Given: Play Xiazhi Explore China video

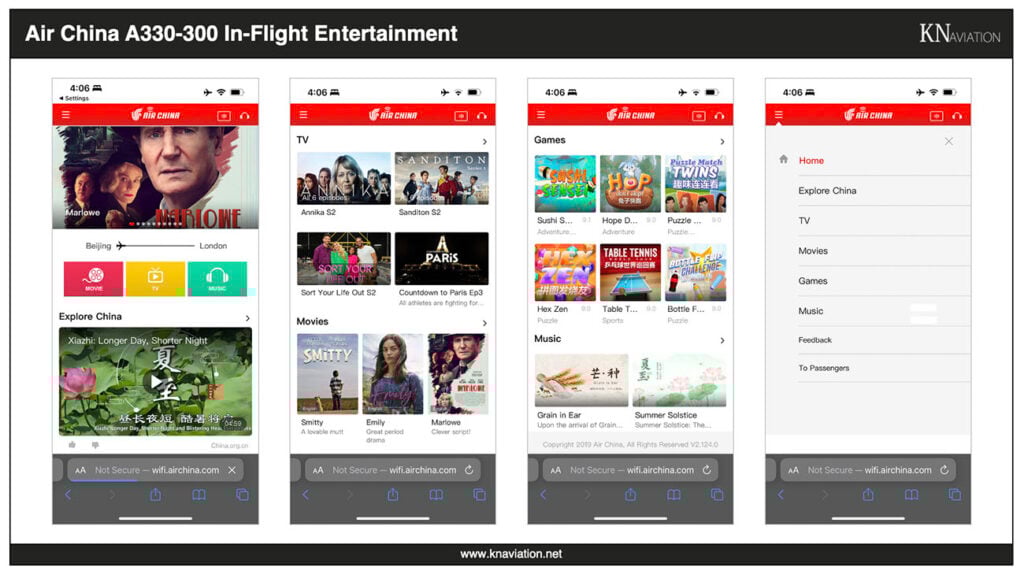Looking at the screenshot, I should click(155, 381).
